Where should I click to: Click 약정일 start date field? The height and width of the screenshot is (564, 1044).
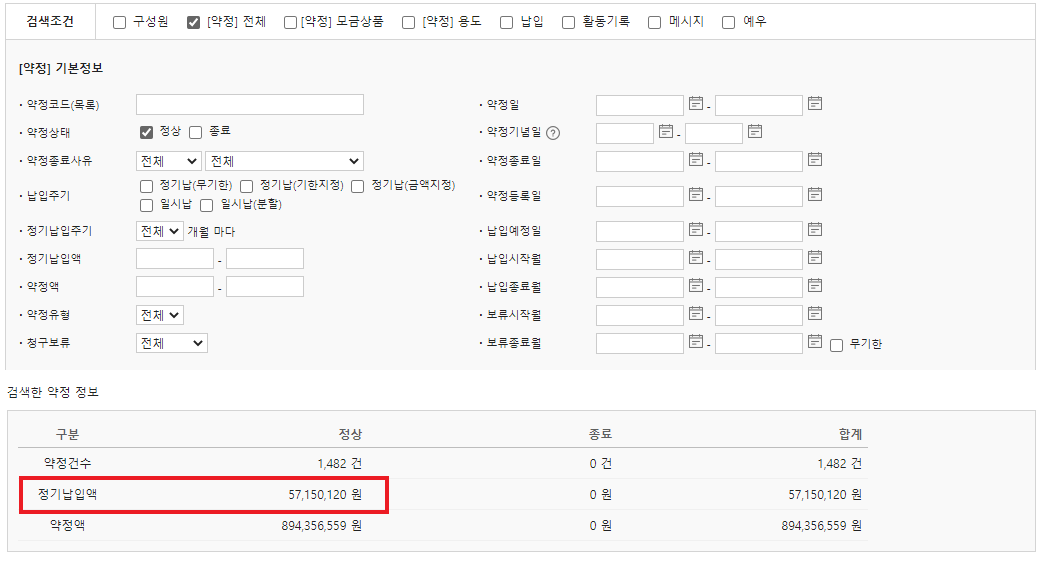[640, 105]
